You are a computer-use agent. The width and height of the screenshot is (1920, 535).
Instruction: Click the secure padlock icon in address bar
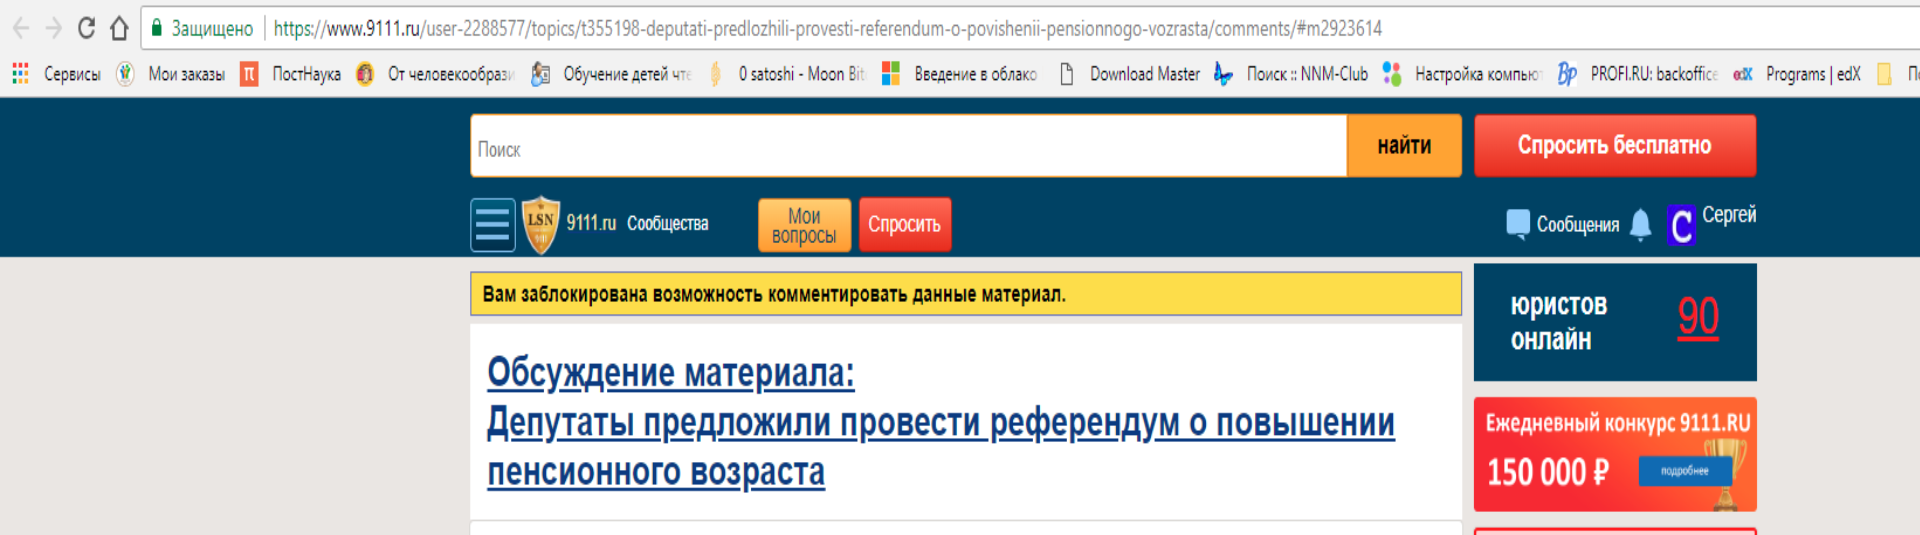pos(157,28)
